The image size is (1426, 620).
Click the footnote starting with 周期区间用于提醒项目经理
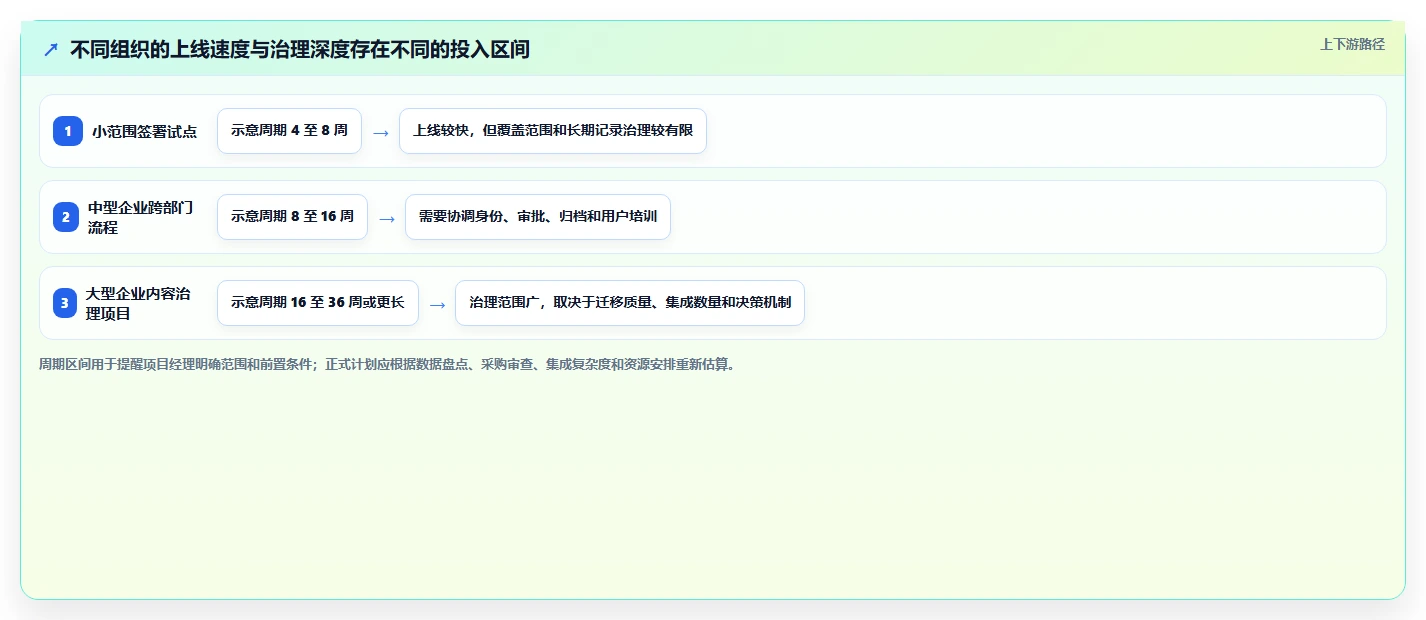(387, 365)
